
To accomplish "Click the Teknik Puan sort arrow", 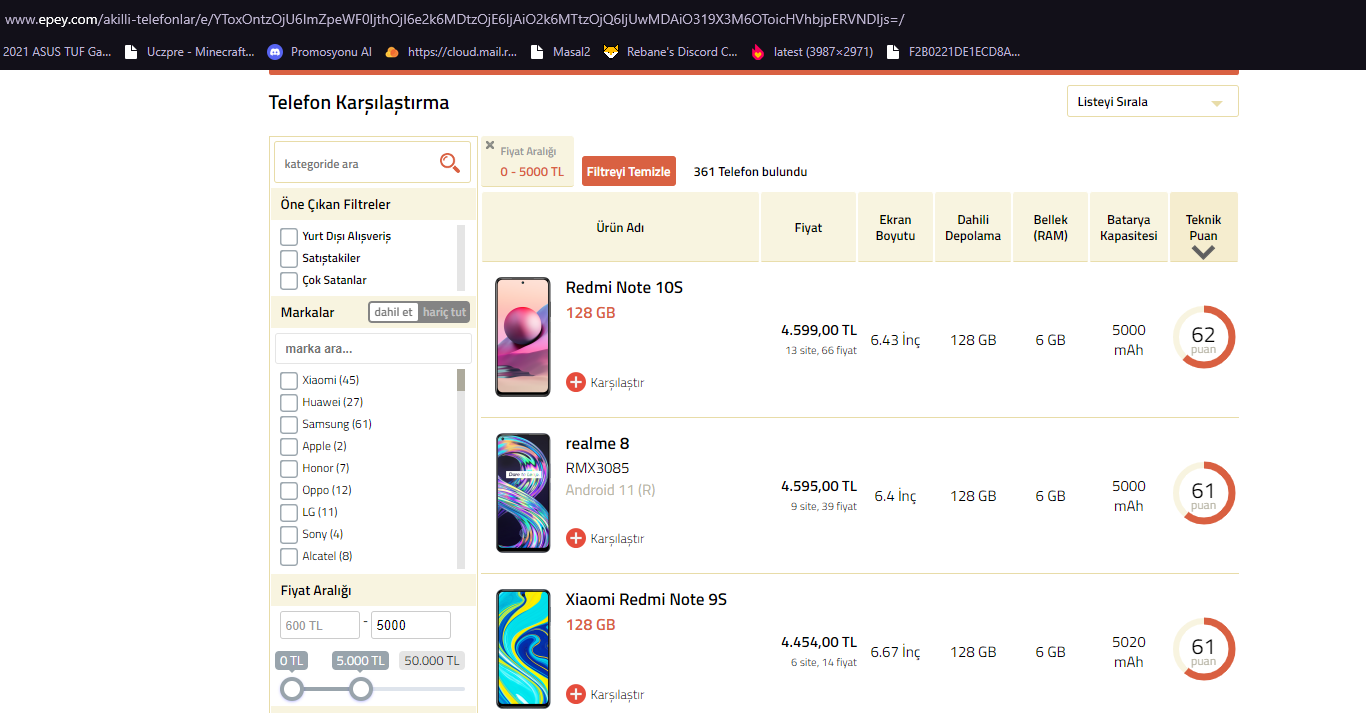I will coord(1203,252).
